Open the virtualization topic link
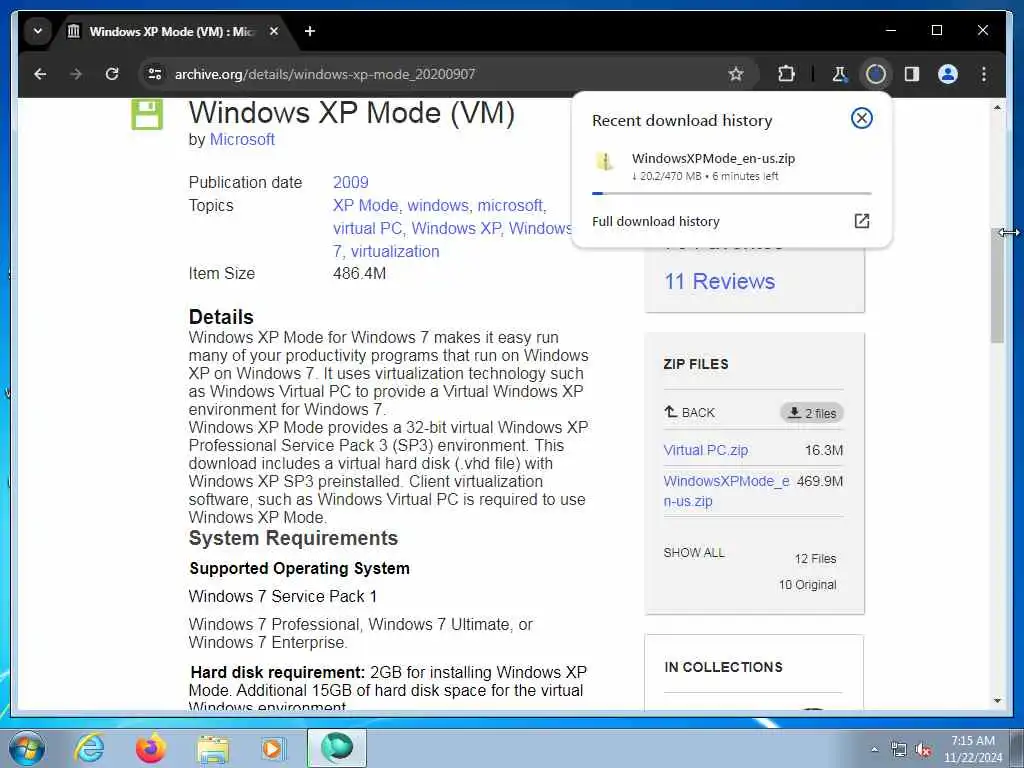This screenshot has height=768, width=1024. (x=395, y=251)
